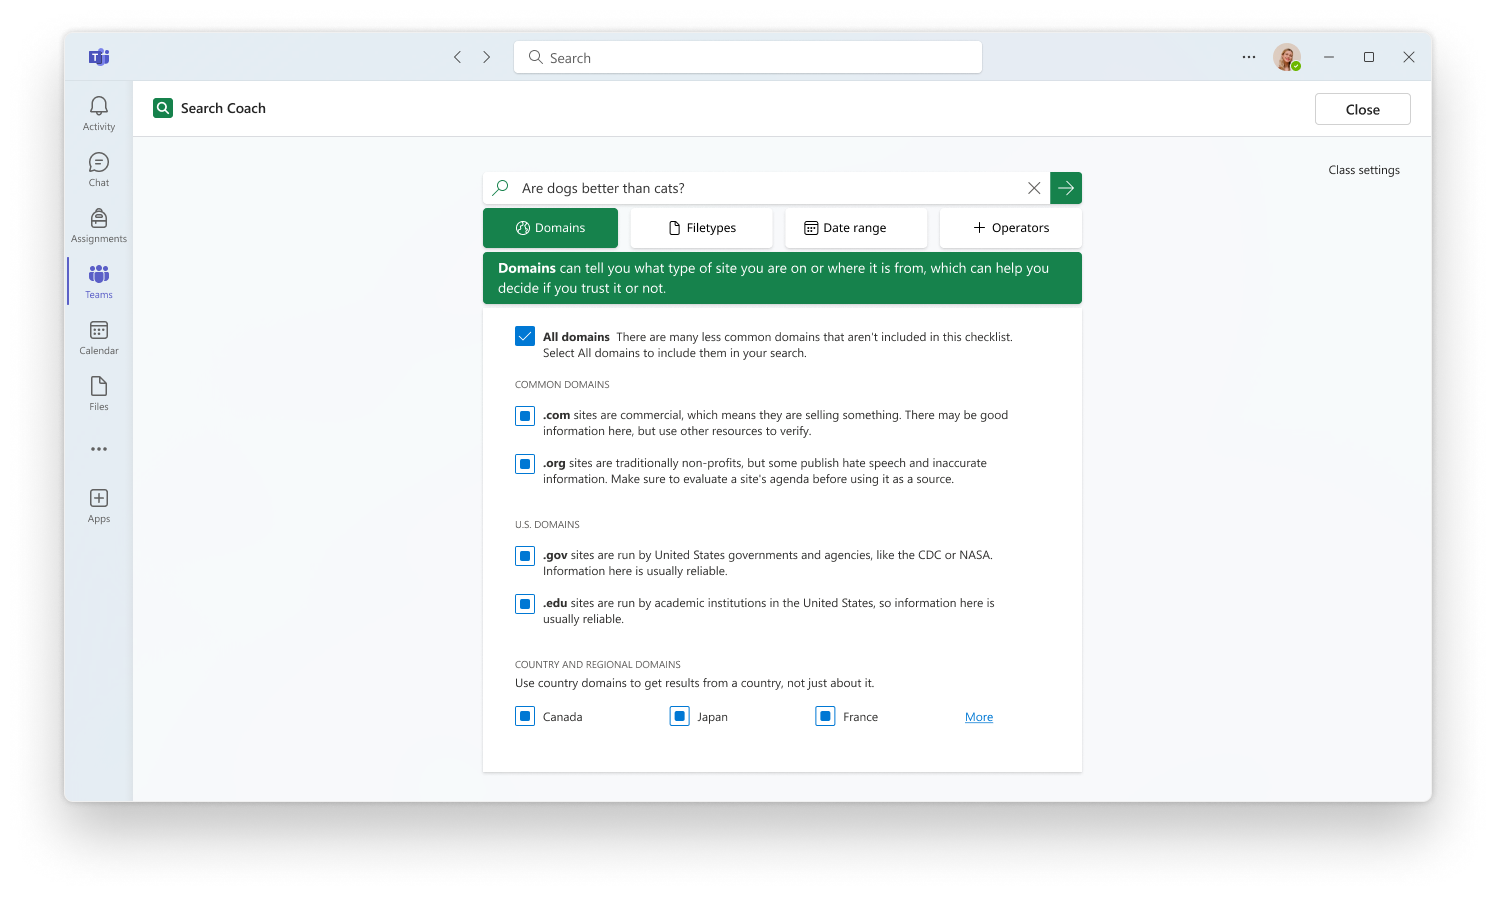This screenshot has width=1496, height=898.
Task: Open the more options ellipsis menu
Action: click(1248, 57)
